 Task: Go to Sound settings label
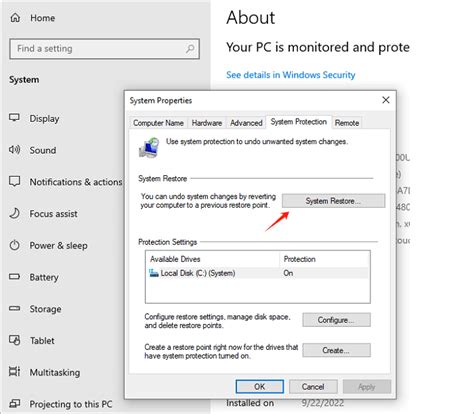[x=43, y=150]
